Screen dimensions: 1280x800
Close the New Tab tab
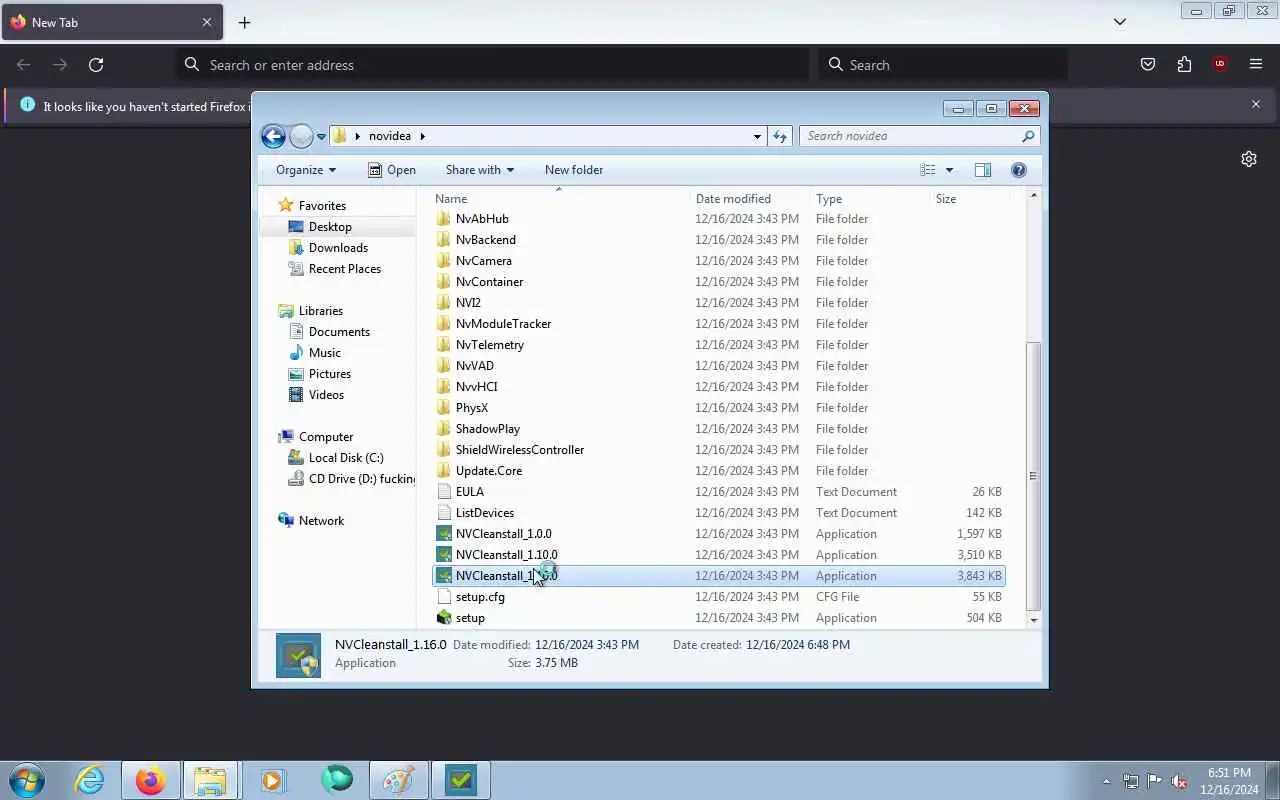pos(207,22)
